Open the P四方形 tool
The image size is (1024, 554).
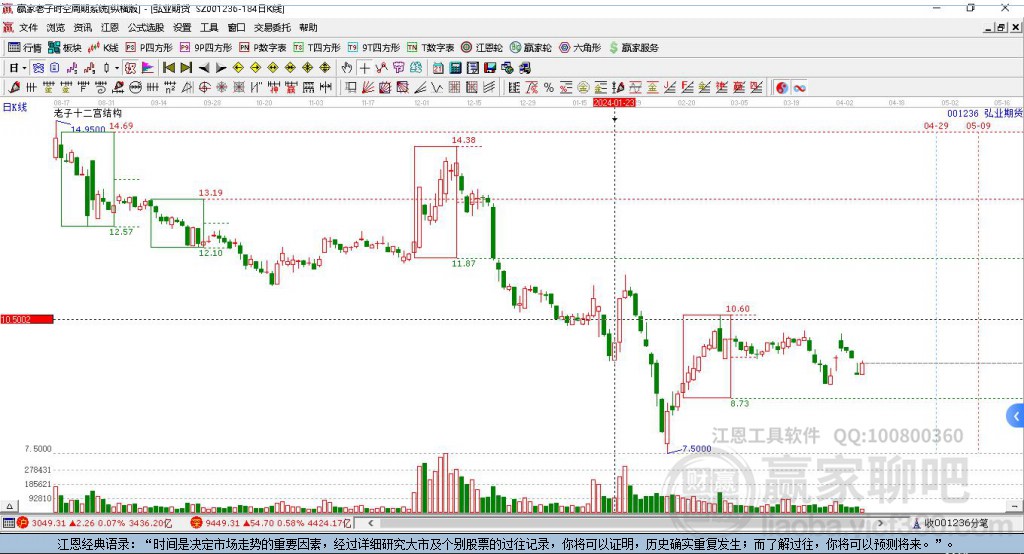149,48
